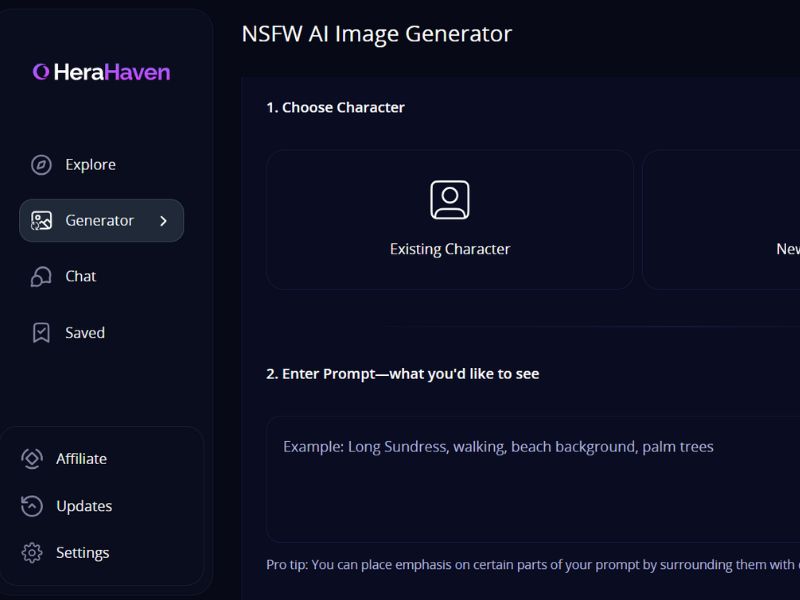
Task: Click the '1. Choose Character' label
Action: (335, 108)
